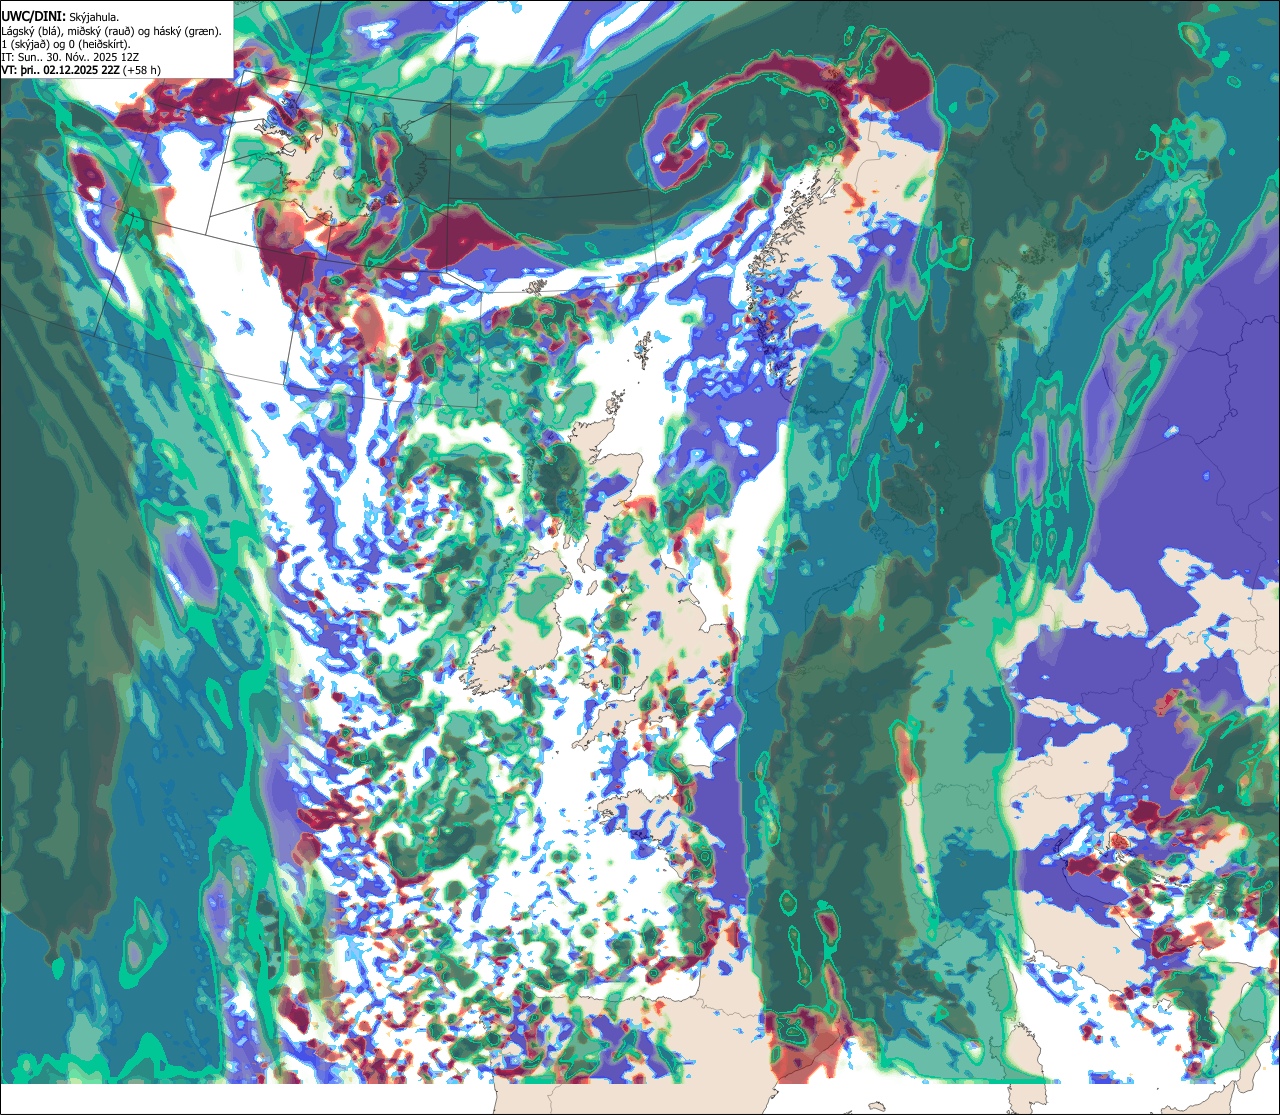Click the "Lágský (blá)" legend entry
Viewport: 1280px width, 1115px height.
click(x=31, y=31)
